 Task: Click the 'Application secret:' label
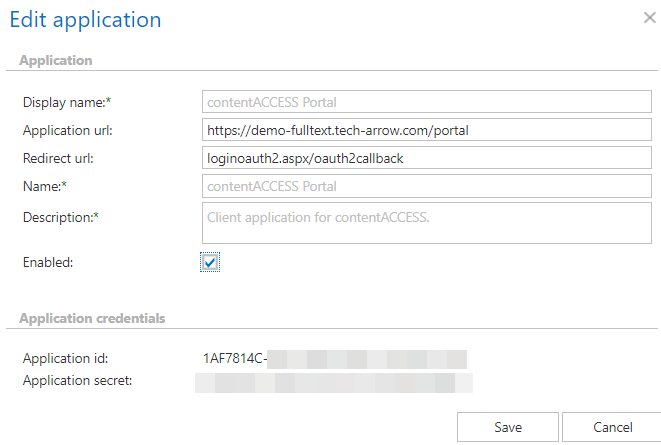(77, 380)
